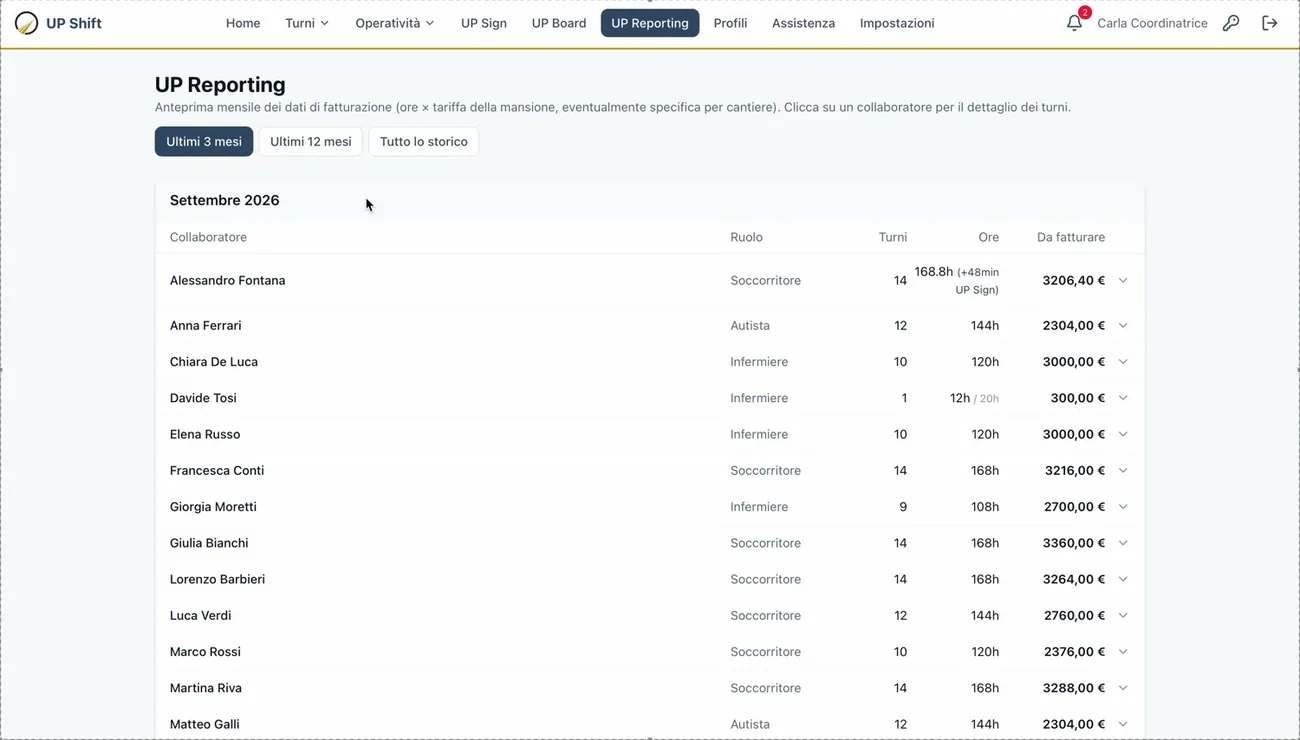1300x740 pixels.
Task: Expand Alessandro Fontana's shift details
Action: coord(1123,281)
